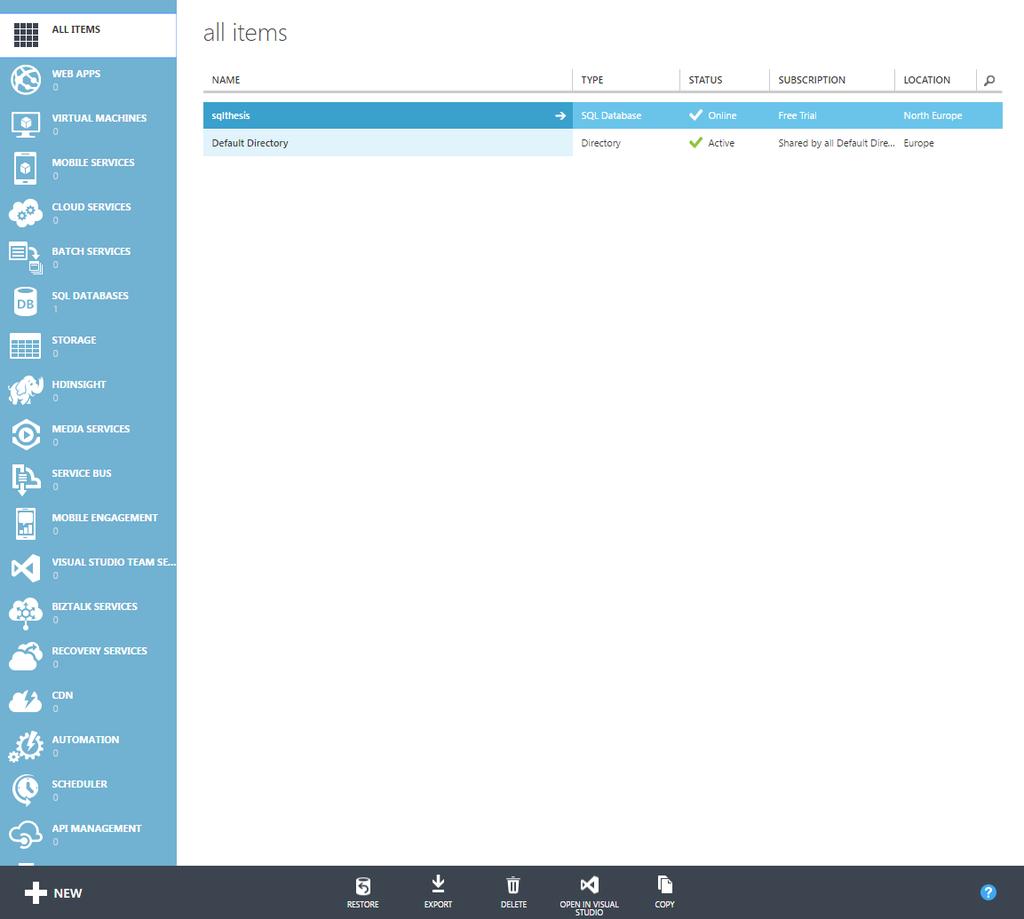Click the North Europe location cell

(x=933, y=116)
